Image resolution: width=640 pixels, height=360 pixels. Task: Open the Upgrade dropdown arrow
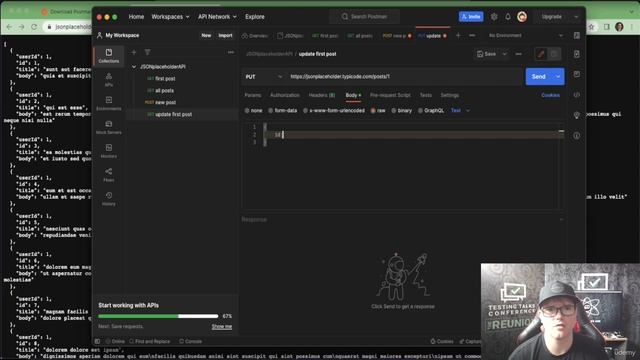[576, 17]
